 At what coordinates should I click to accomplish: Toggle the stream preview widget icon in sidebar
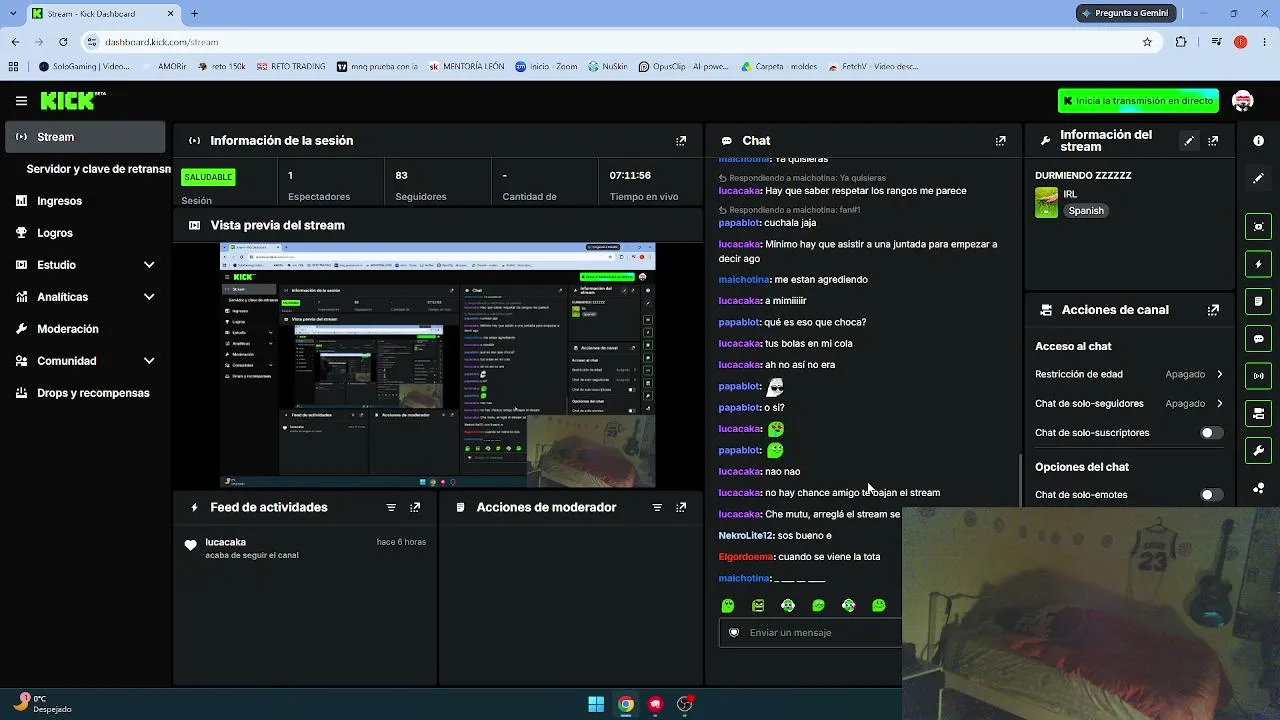[x=1259, y=227]
